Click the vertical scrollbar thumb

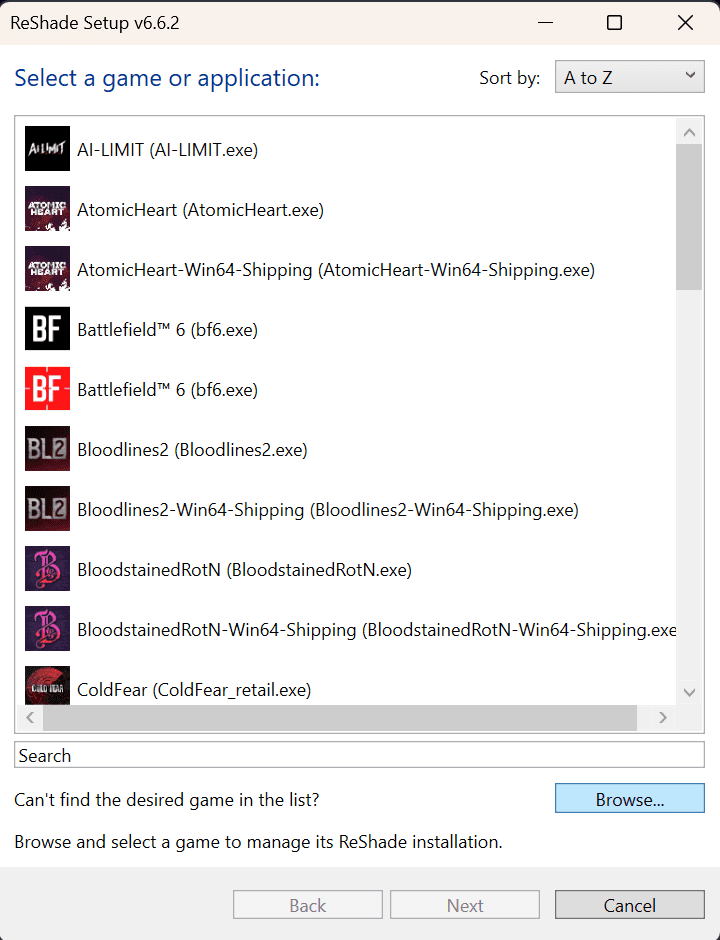(689, 217)
